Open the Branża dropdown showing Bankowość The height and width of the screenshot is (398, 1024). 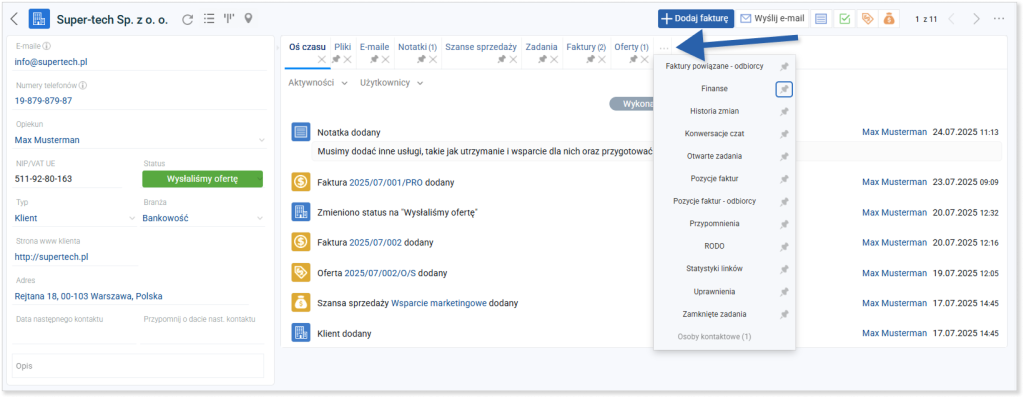[x=204, y=218]
